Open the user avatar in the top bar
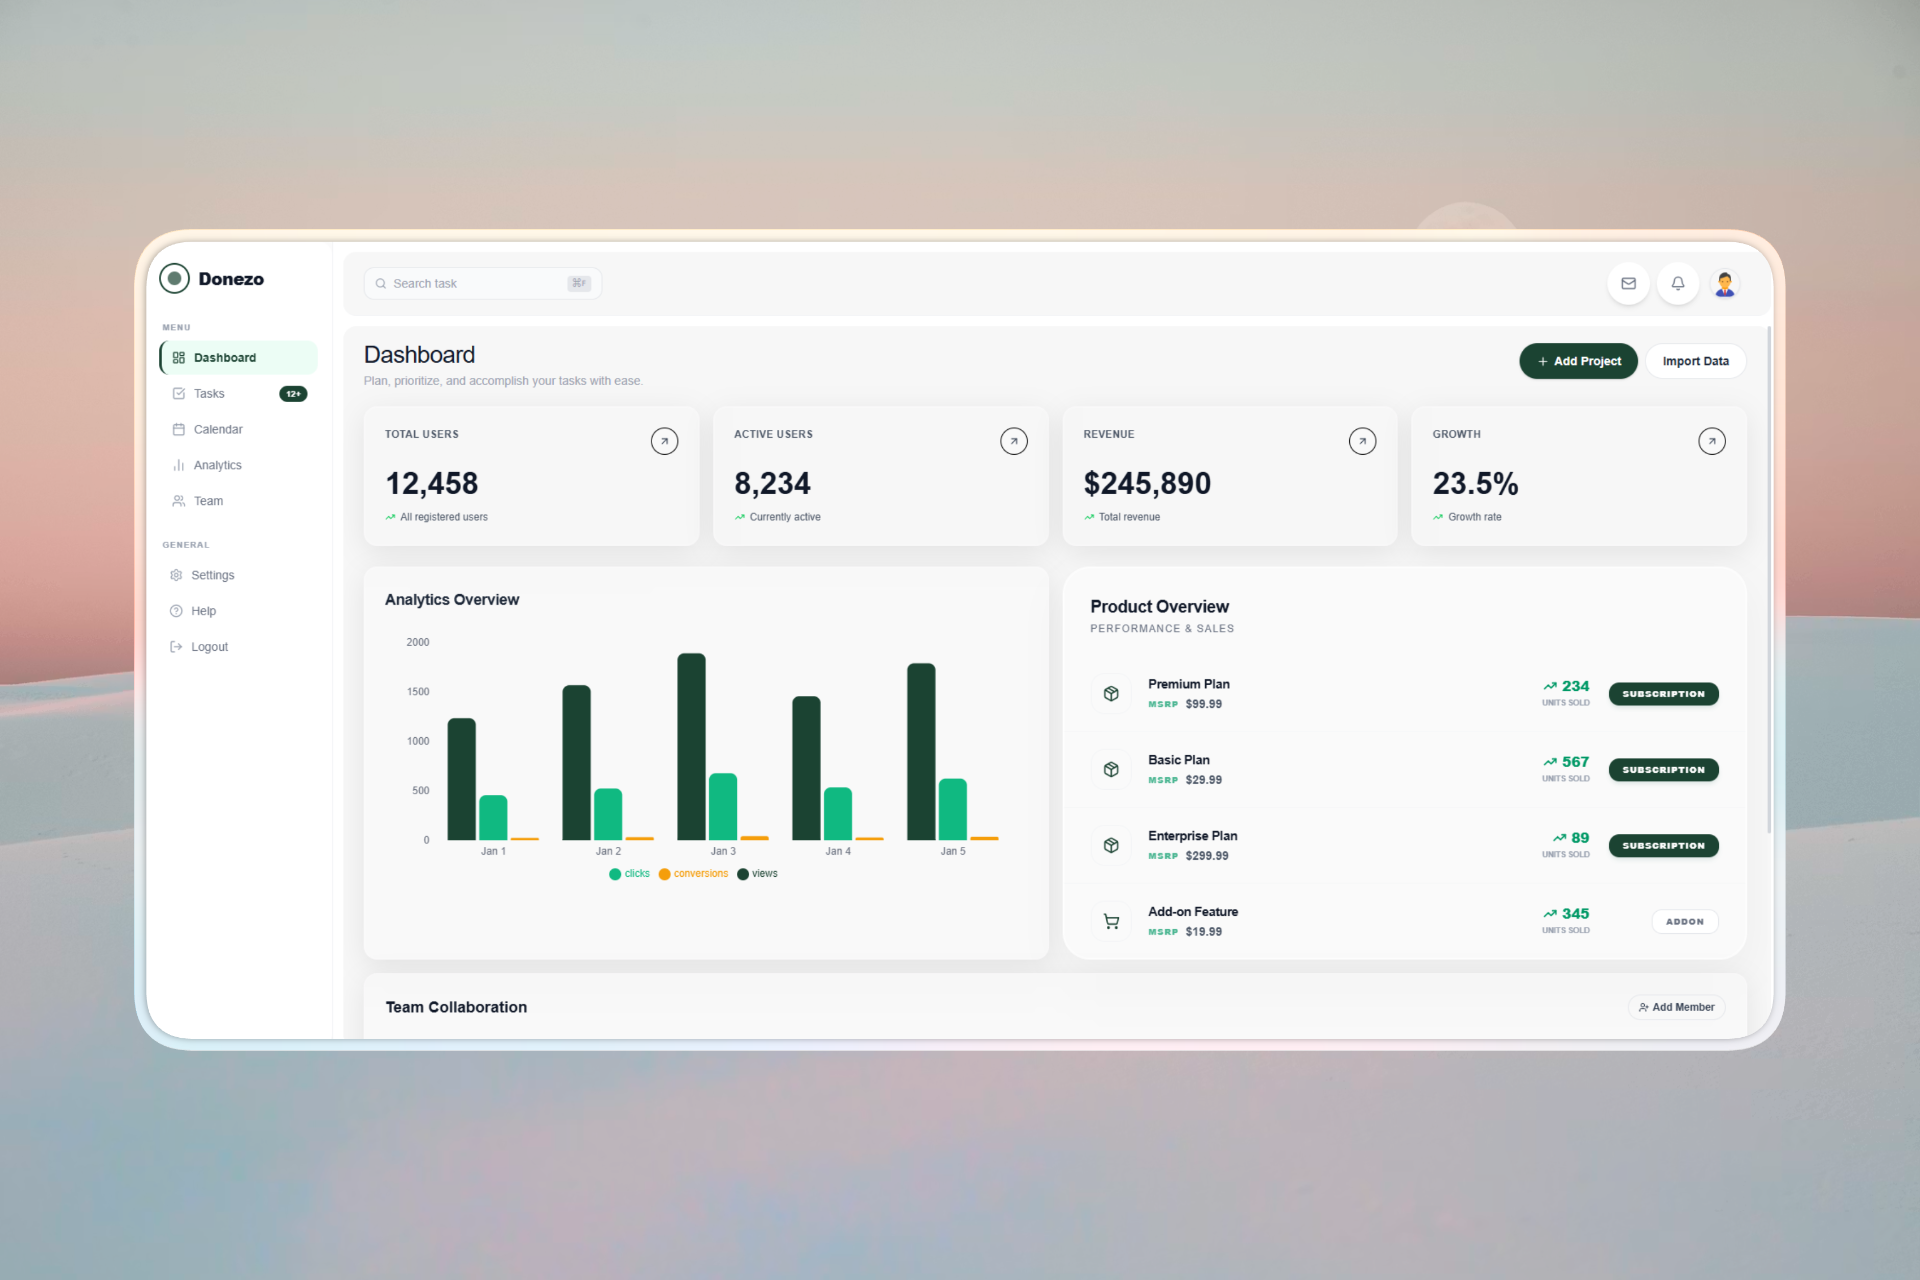The height and width of the screenshot is (1280, 1920). [1725, 283]
